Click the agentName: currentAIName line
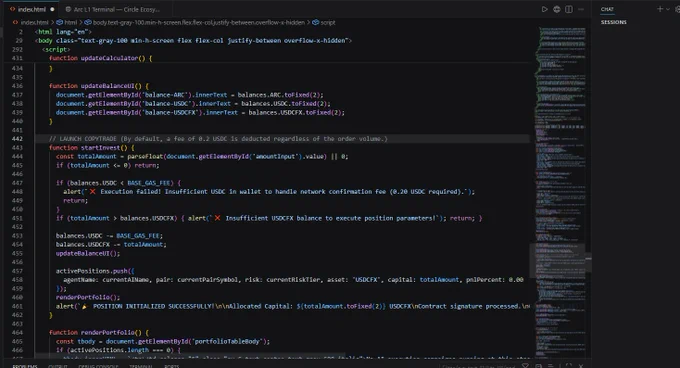 (293, 280)
